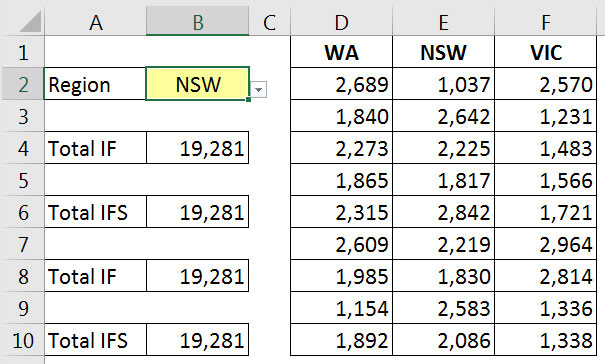Viewport: 605px width, 364px height.
Task: Select VIC value 1,231
Action: 546,116
